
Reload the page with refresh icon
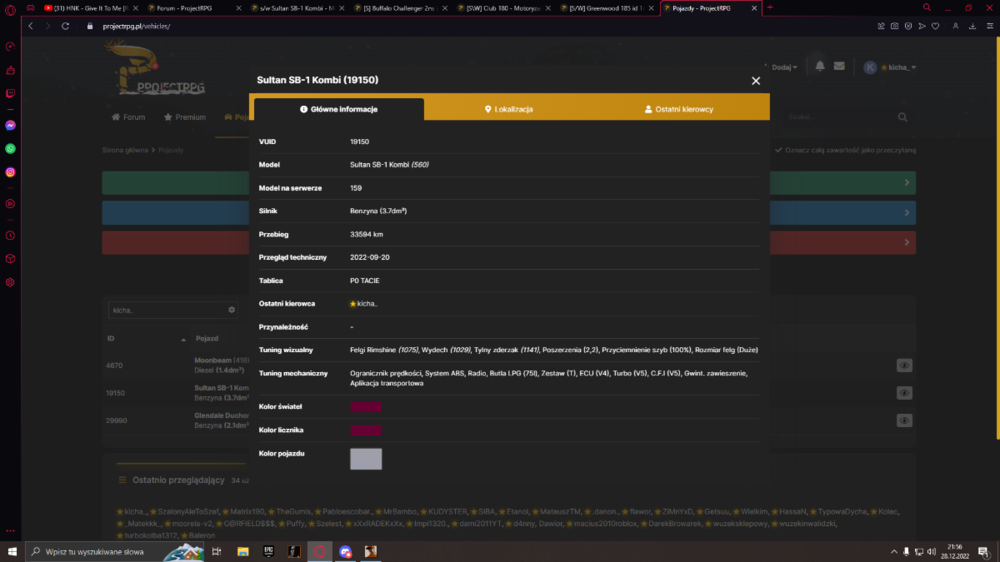65,26
